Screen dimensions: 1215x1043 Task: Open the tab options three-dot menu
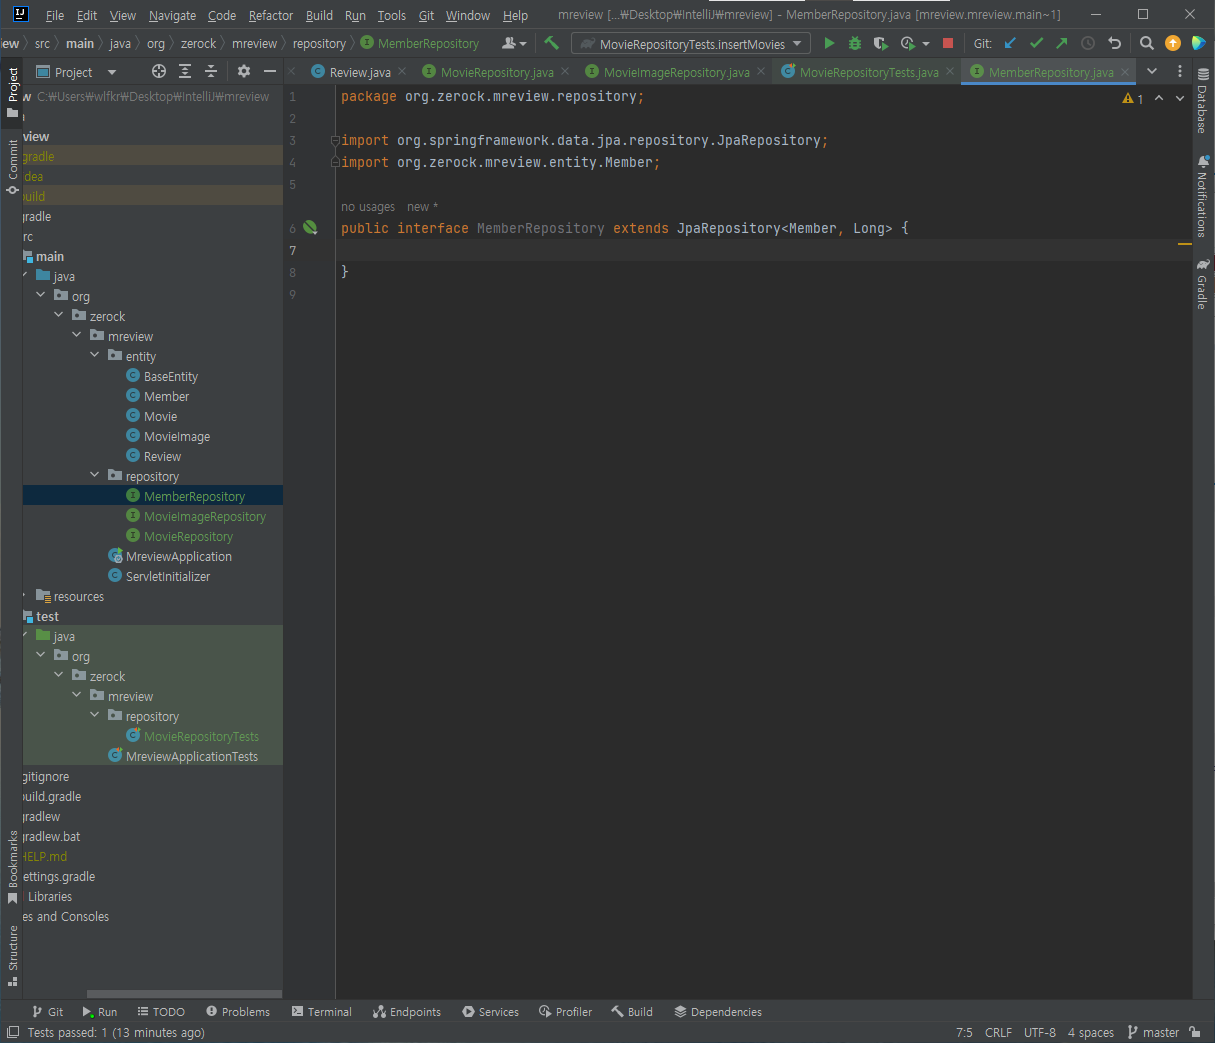pyautogui.click(x=1180, y=71)
